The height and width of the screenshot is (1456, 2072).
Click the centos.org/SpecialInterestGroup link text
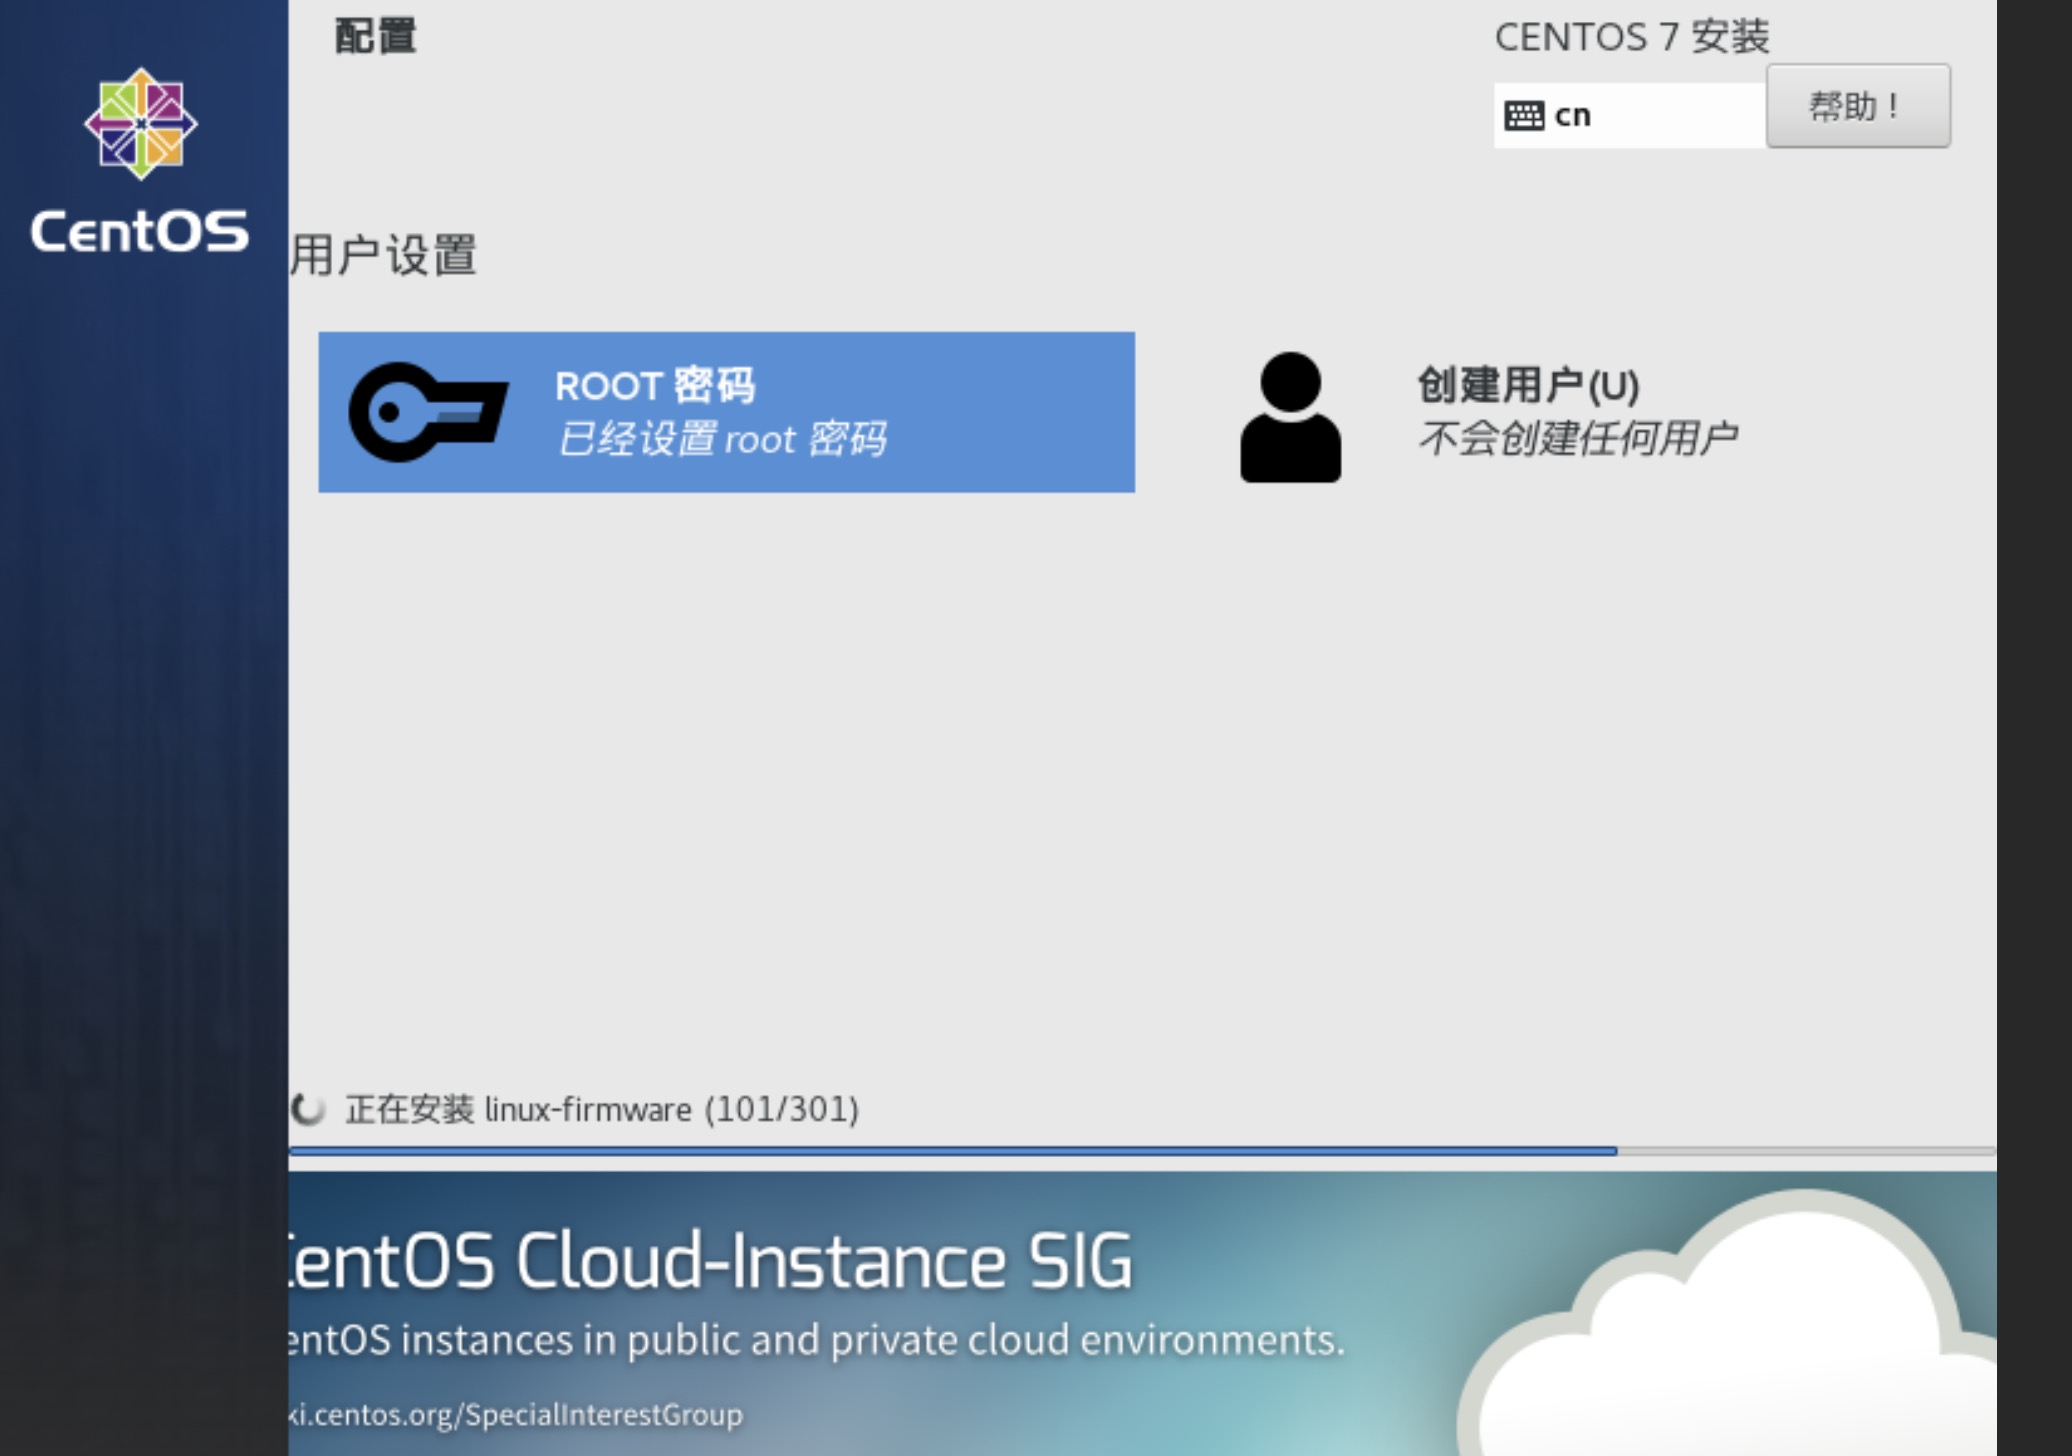tap(516, 1415)
